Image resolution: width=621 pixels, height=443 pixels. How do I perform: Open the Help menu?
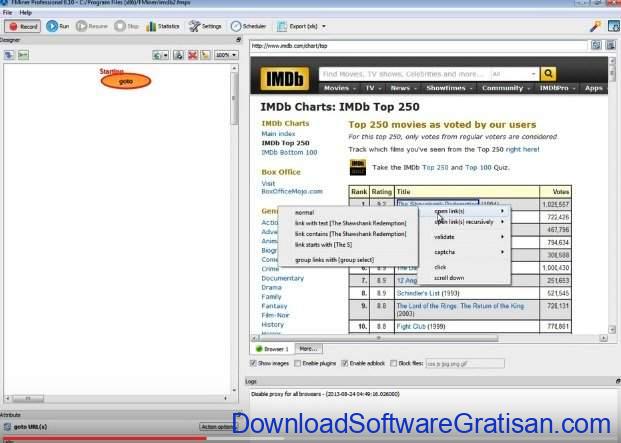point(25,12)
